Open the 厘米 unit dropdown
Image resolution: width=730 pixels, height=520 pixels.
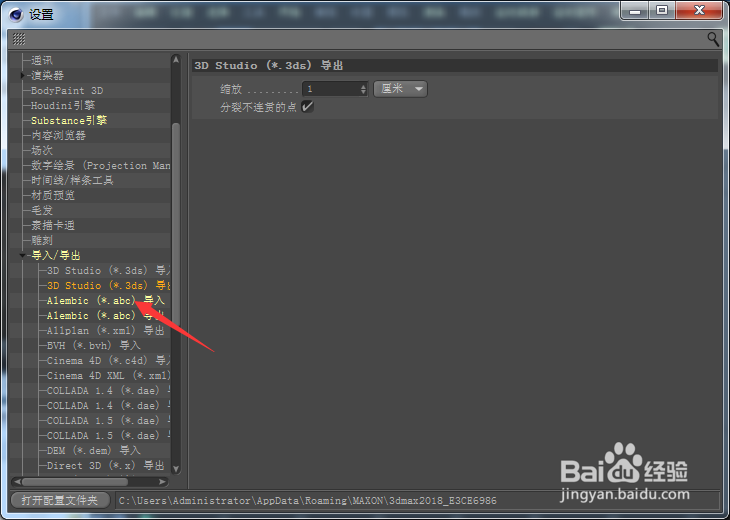[400, 88]
